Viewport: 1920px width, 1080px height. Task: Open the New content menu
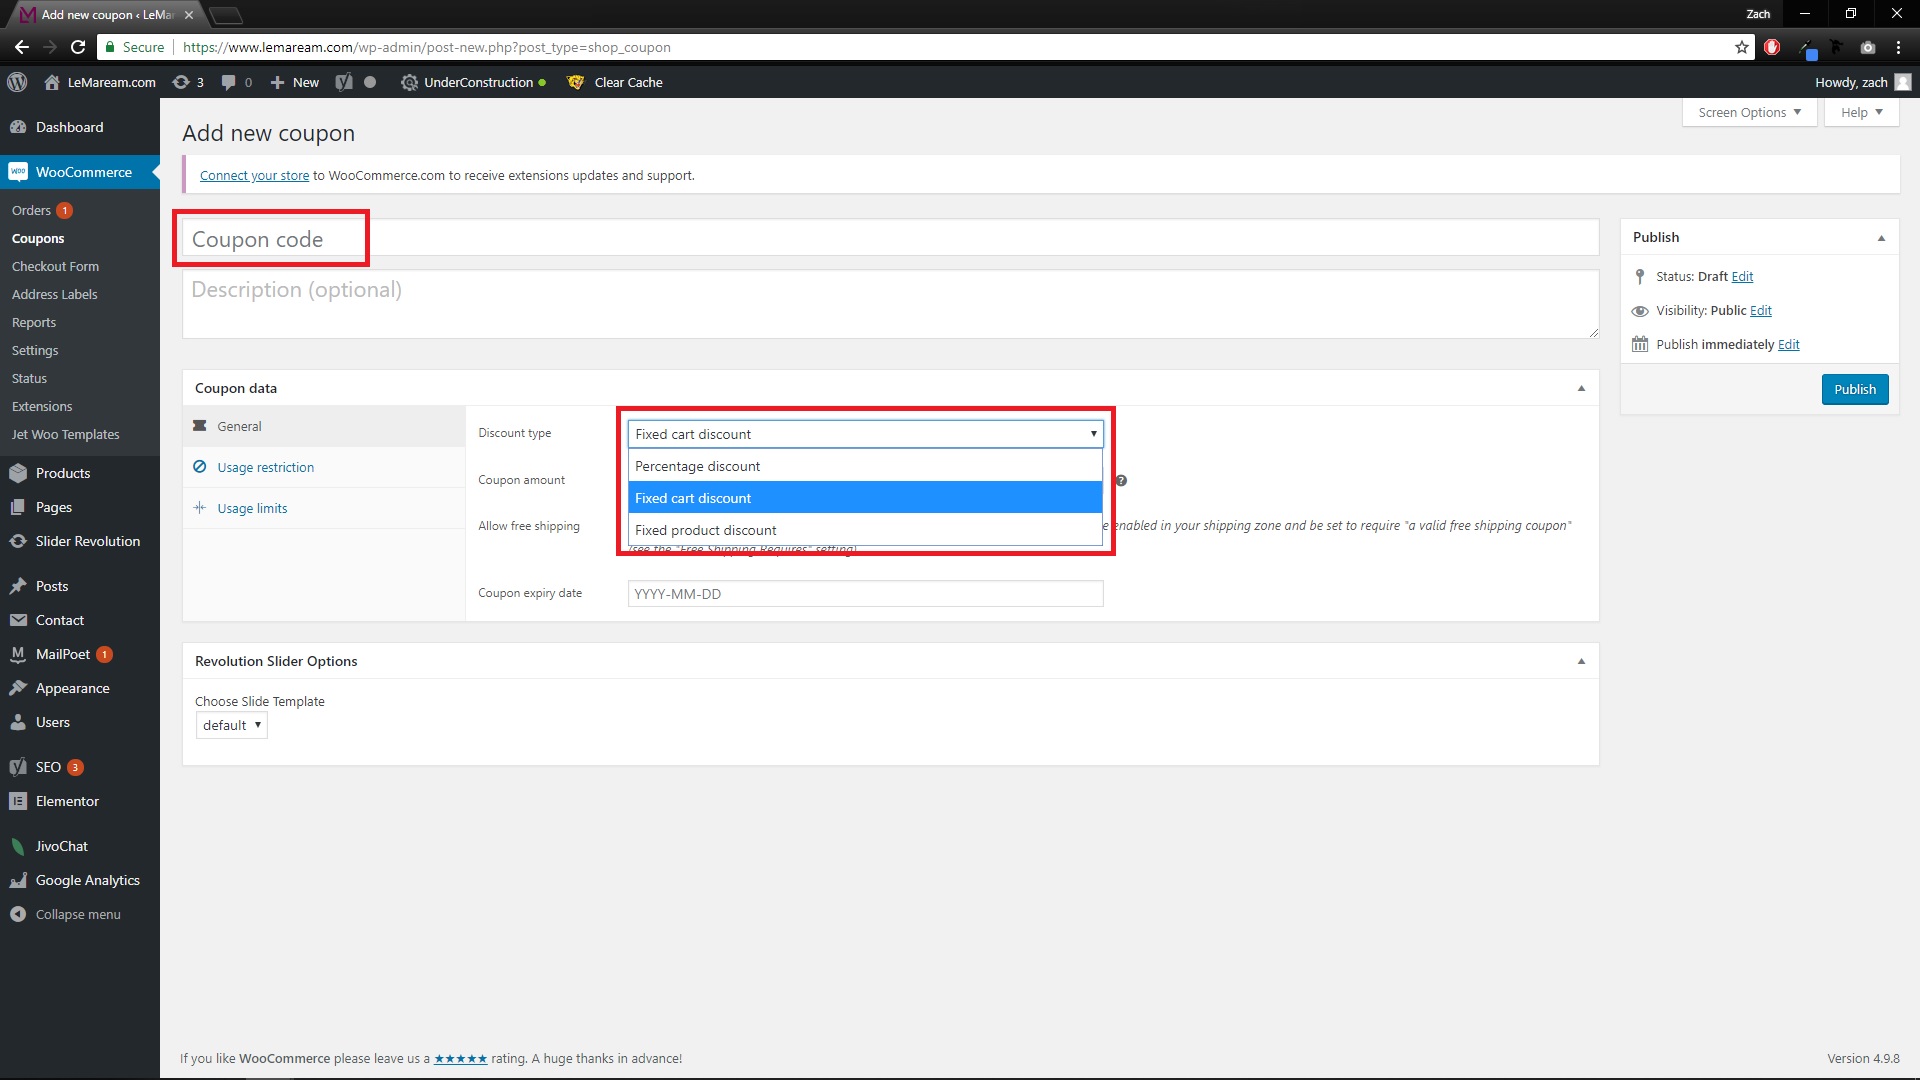pos(295,82)
